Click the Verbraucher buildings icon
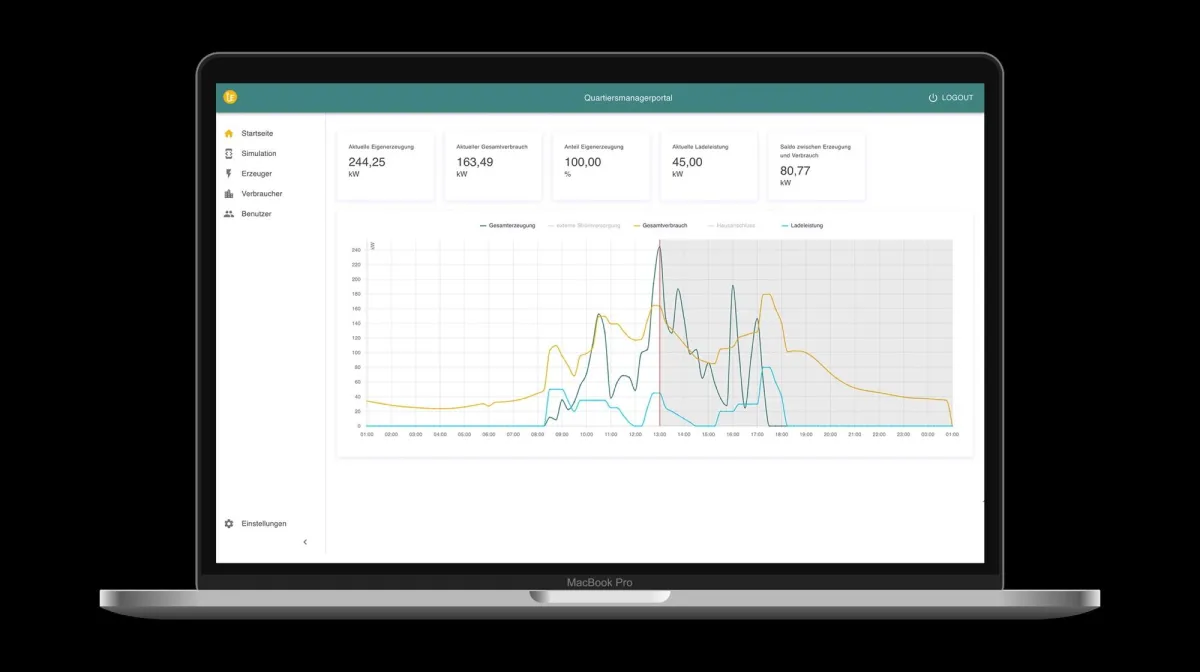This screenshot has height=672, width=1200. click(229, 194)
